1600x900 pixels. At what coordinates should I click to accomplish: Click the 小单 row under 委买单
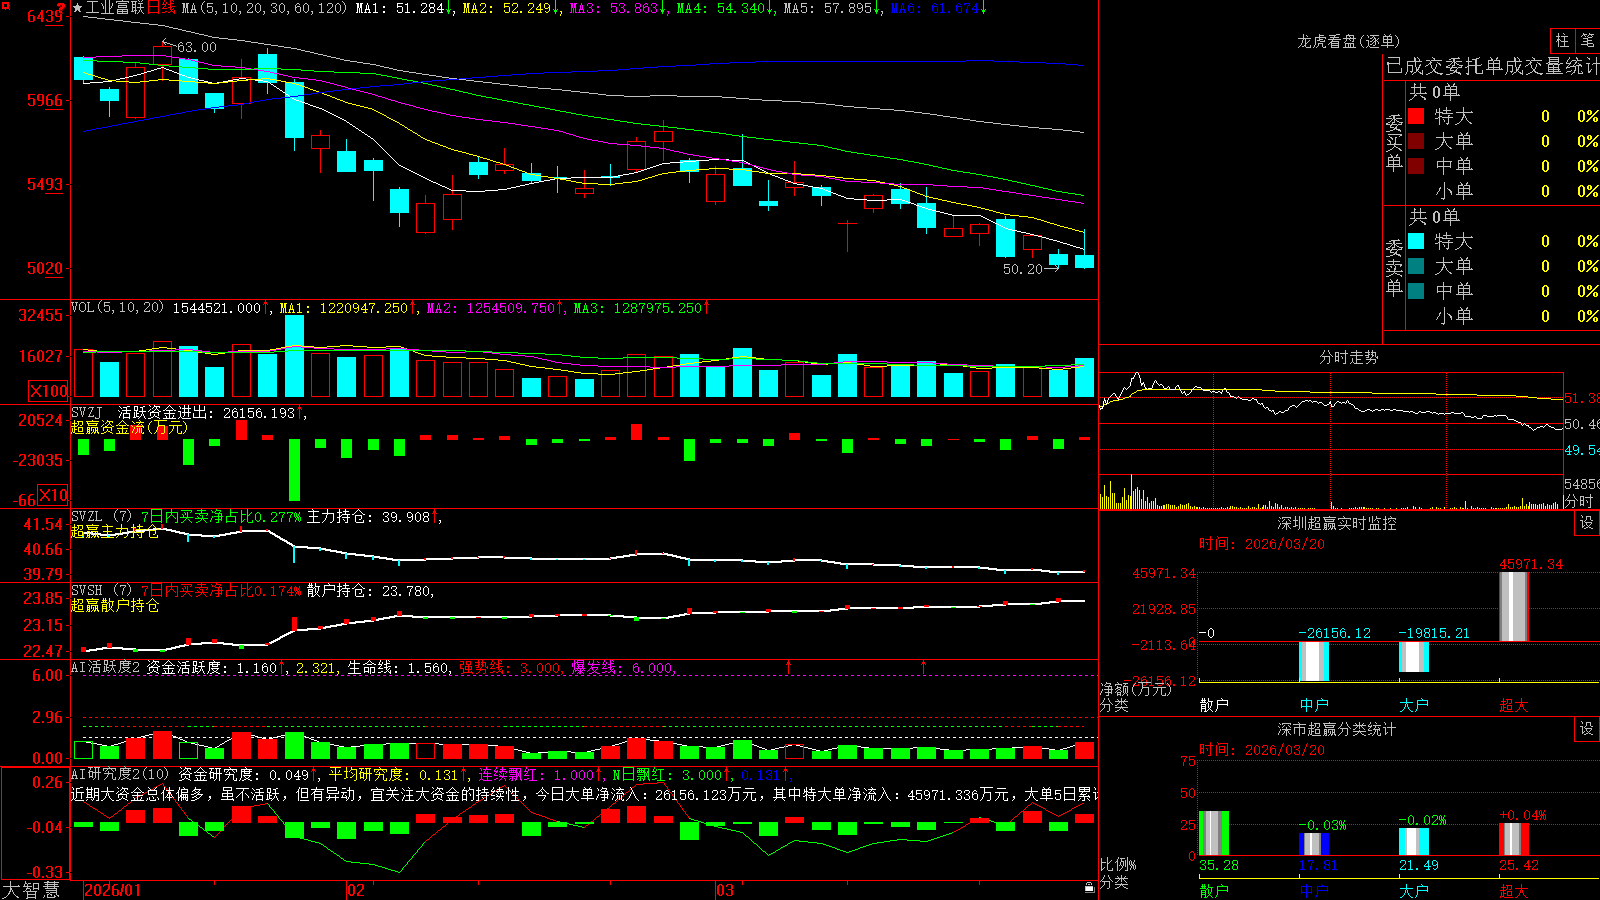pyautogui.click(x=1504, y=191)
